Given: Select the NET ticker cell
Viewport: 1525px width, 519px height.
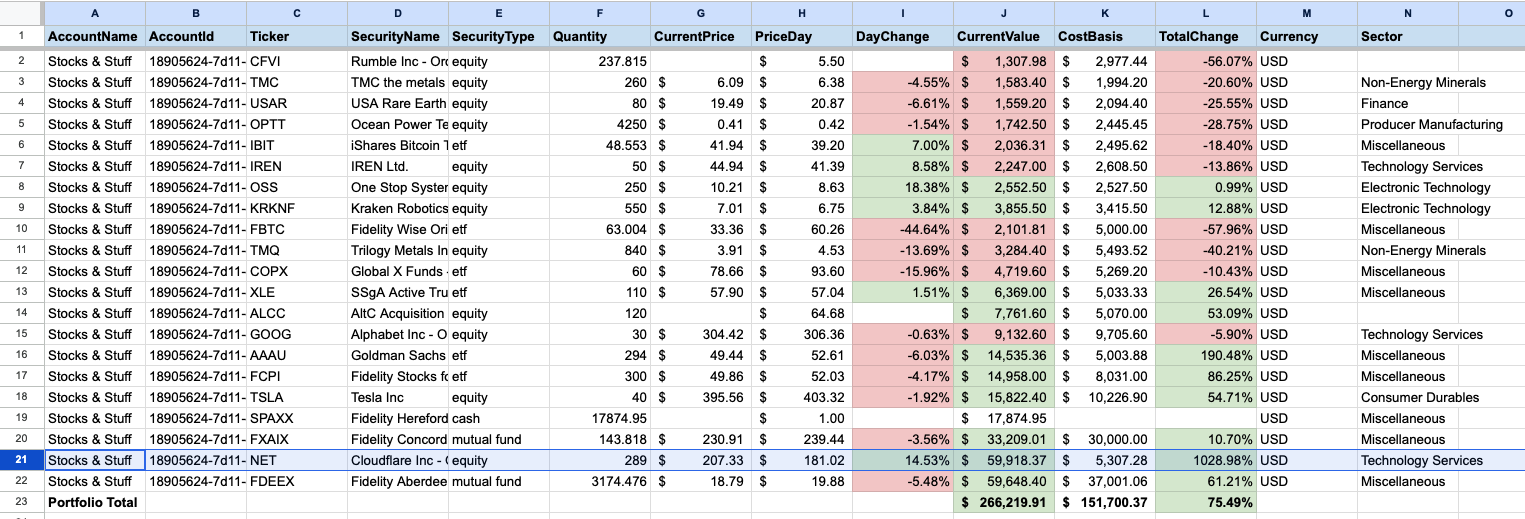Looking at the screenshot, I should (x=297, y=460).
